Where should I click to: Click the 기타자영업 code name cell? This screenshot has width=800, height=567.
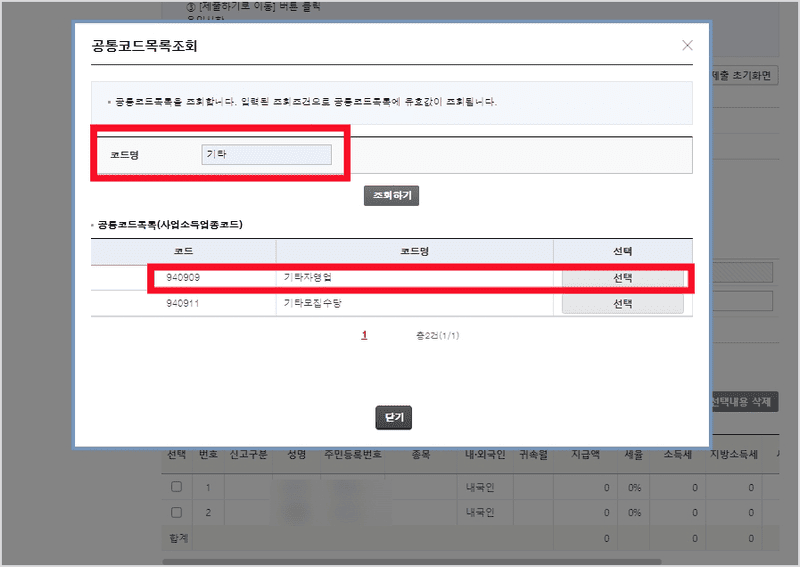(308, 277)
